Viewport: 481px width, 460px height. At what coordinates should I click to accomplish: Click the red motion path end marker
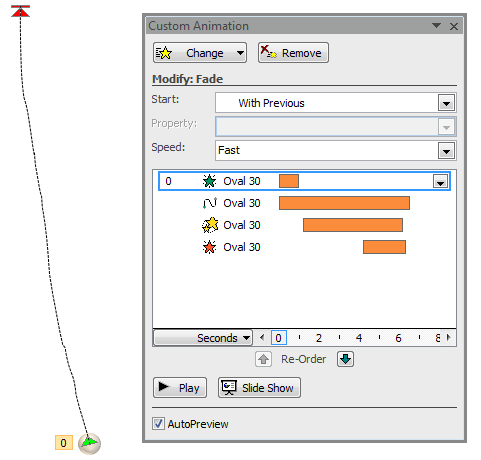click(x=20, y=11)
